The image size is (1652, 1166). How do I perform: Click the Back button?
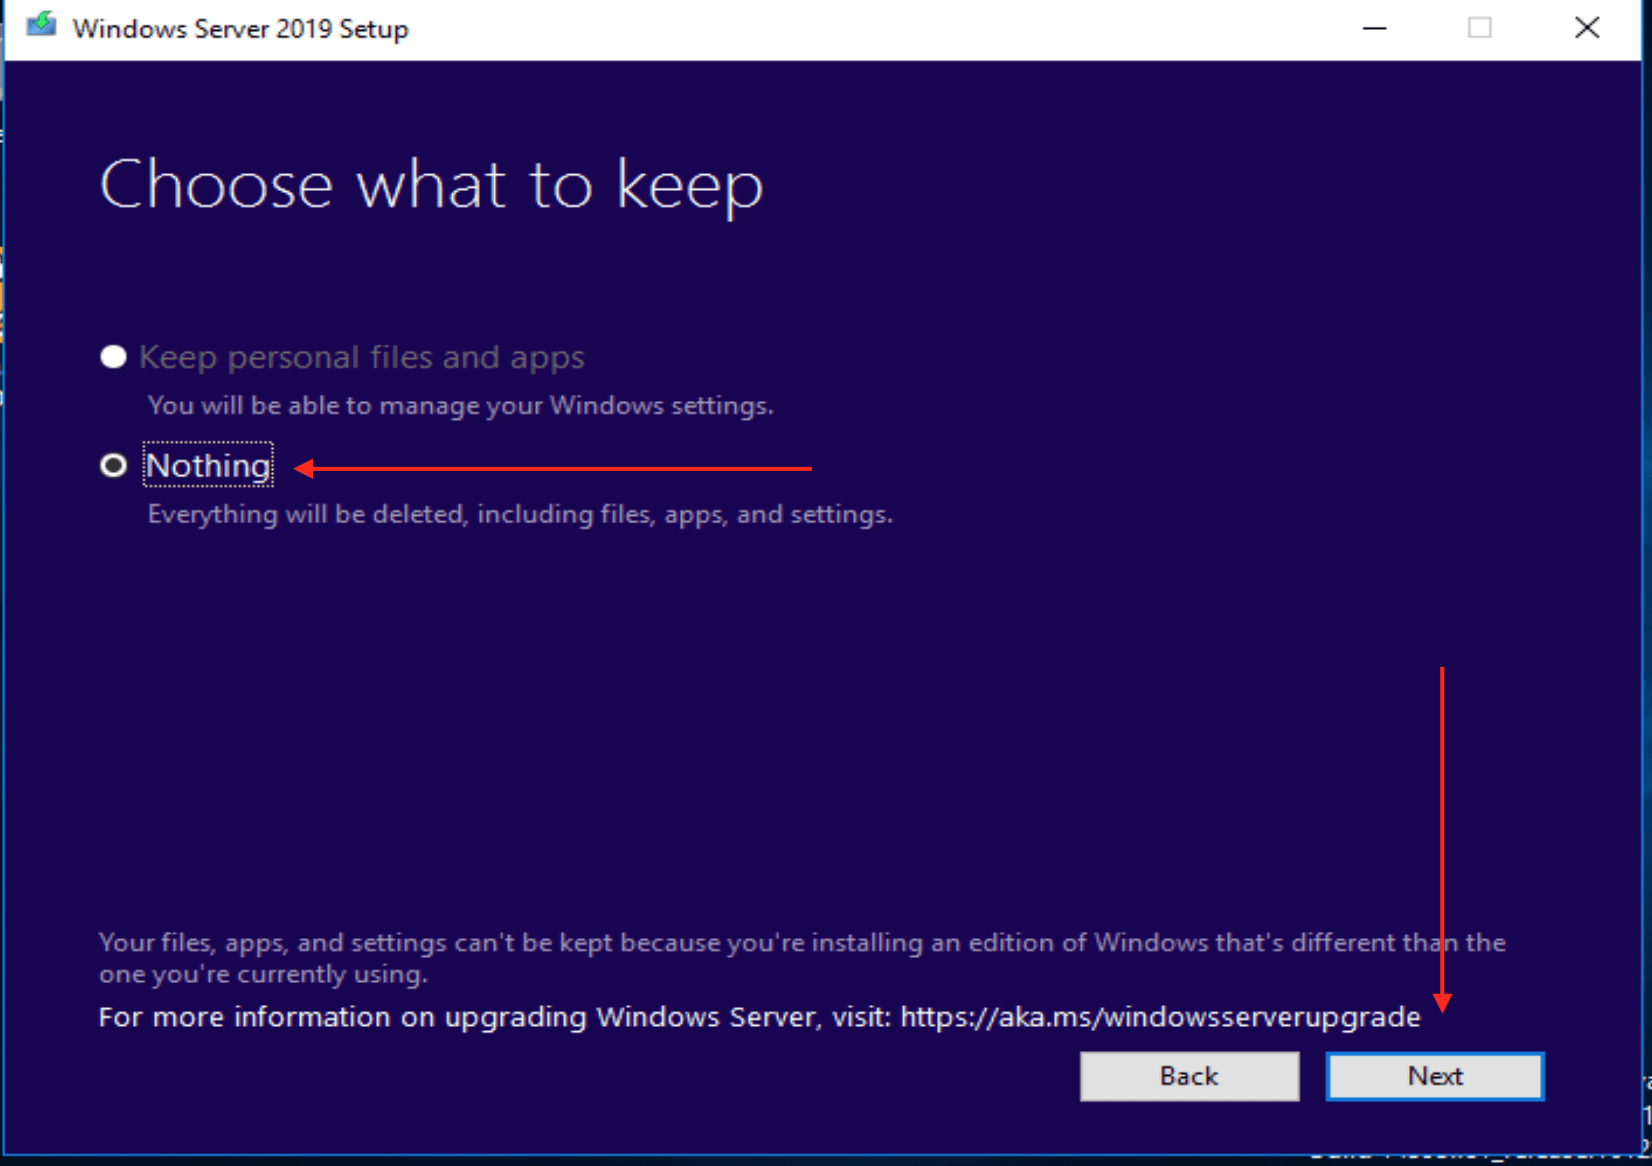(1189, 1076)
